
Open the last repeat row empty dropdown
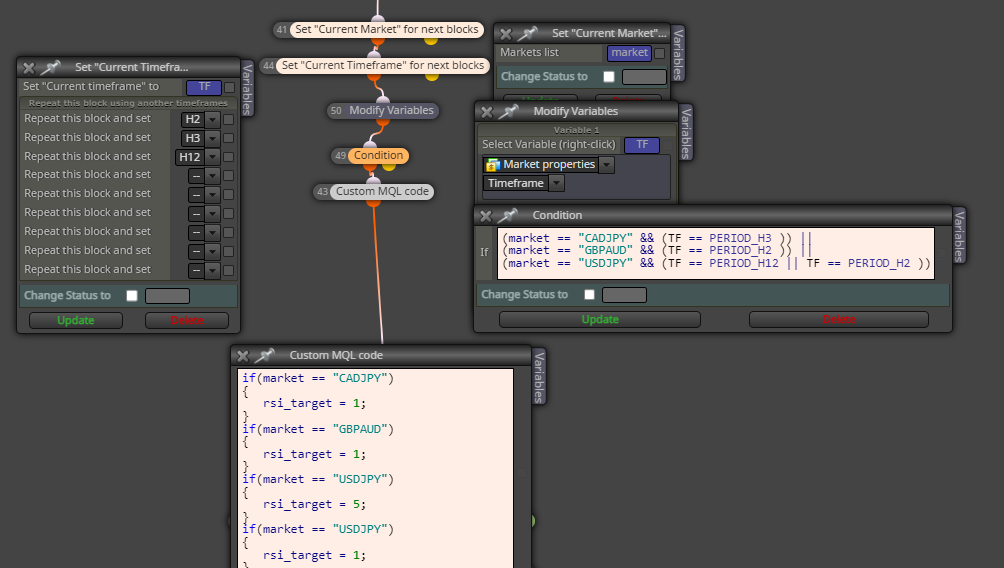coord(213,270)
